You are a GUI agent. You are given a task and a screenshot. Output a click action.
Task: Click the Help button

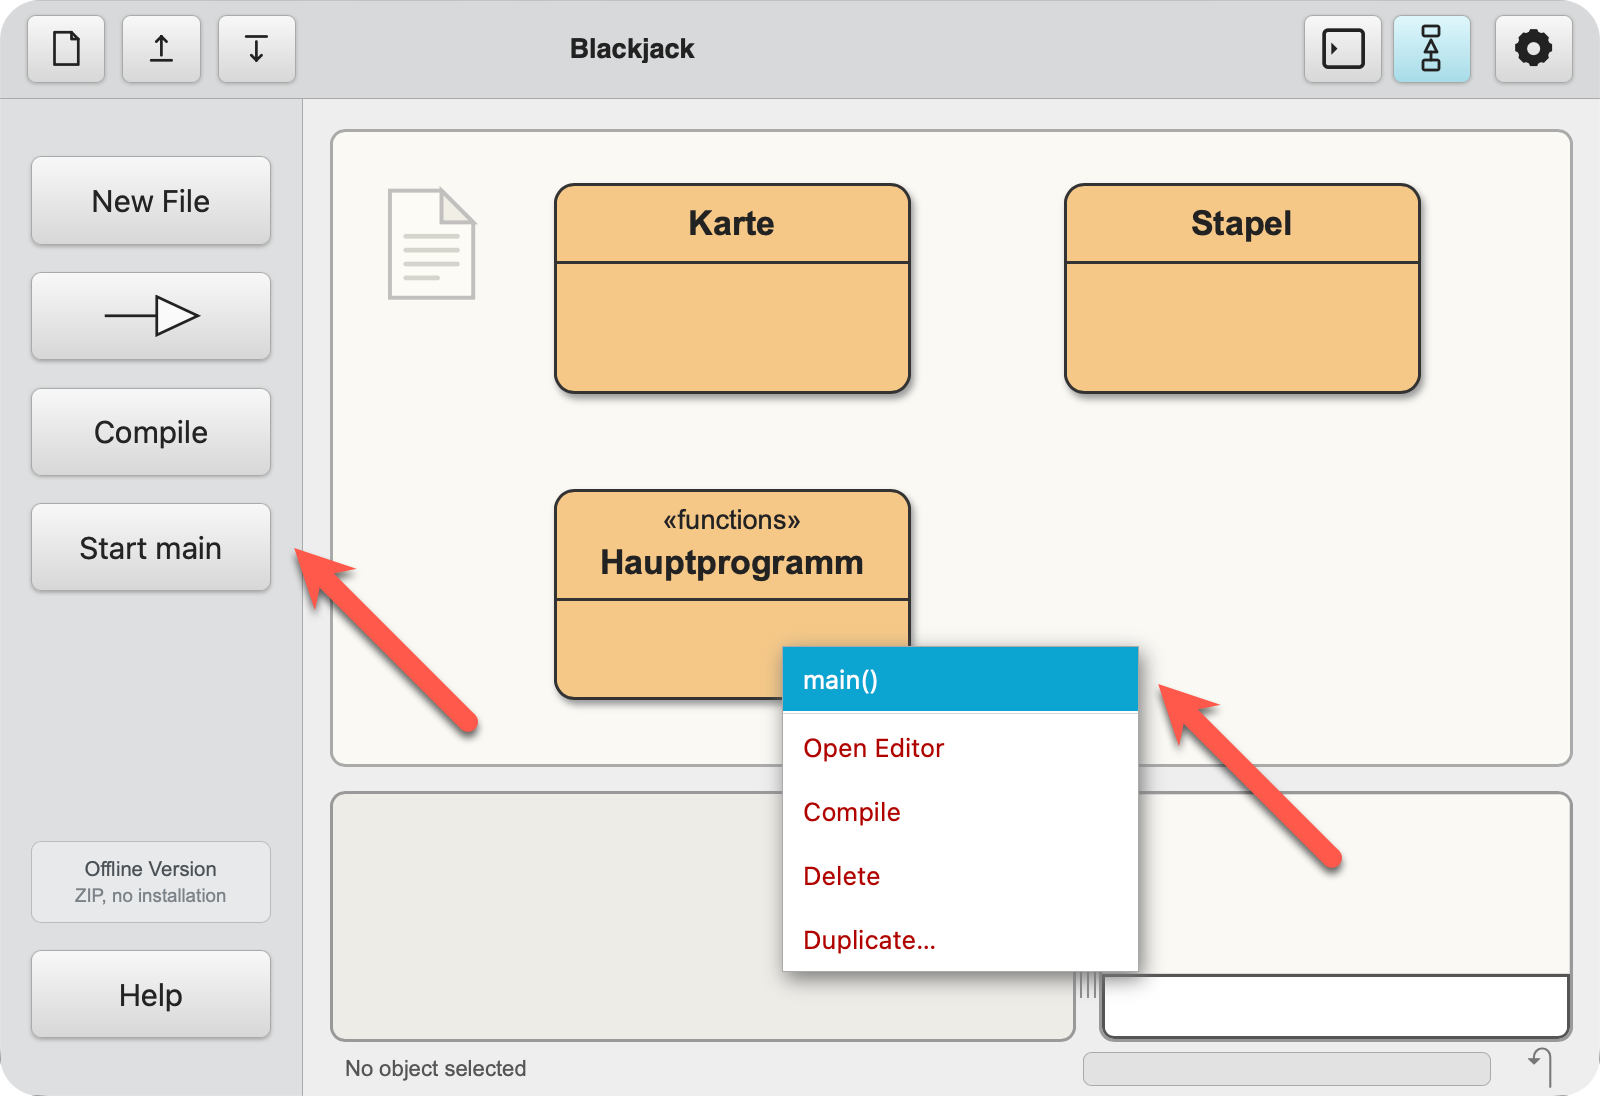[151, 995]
